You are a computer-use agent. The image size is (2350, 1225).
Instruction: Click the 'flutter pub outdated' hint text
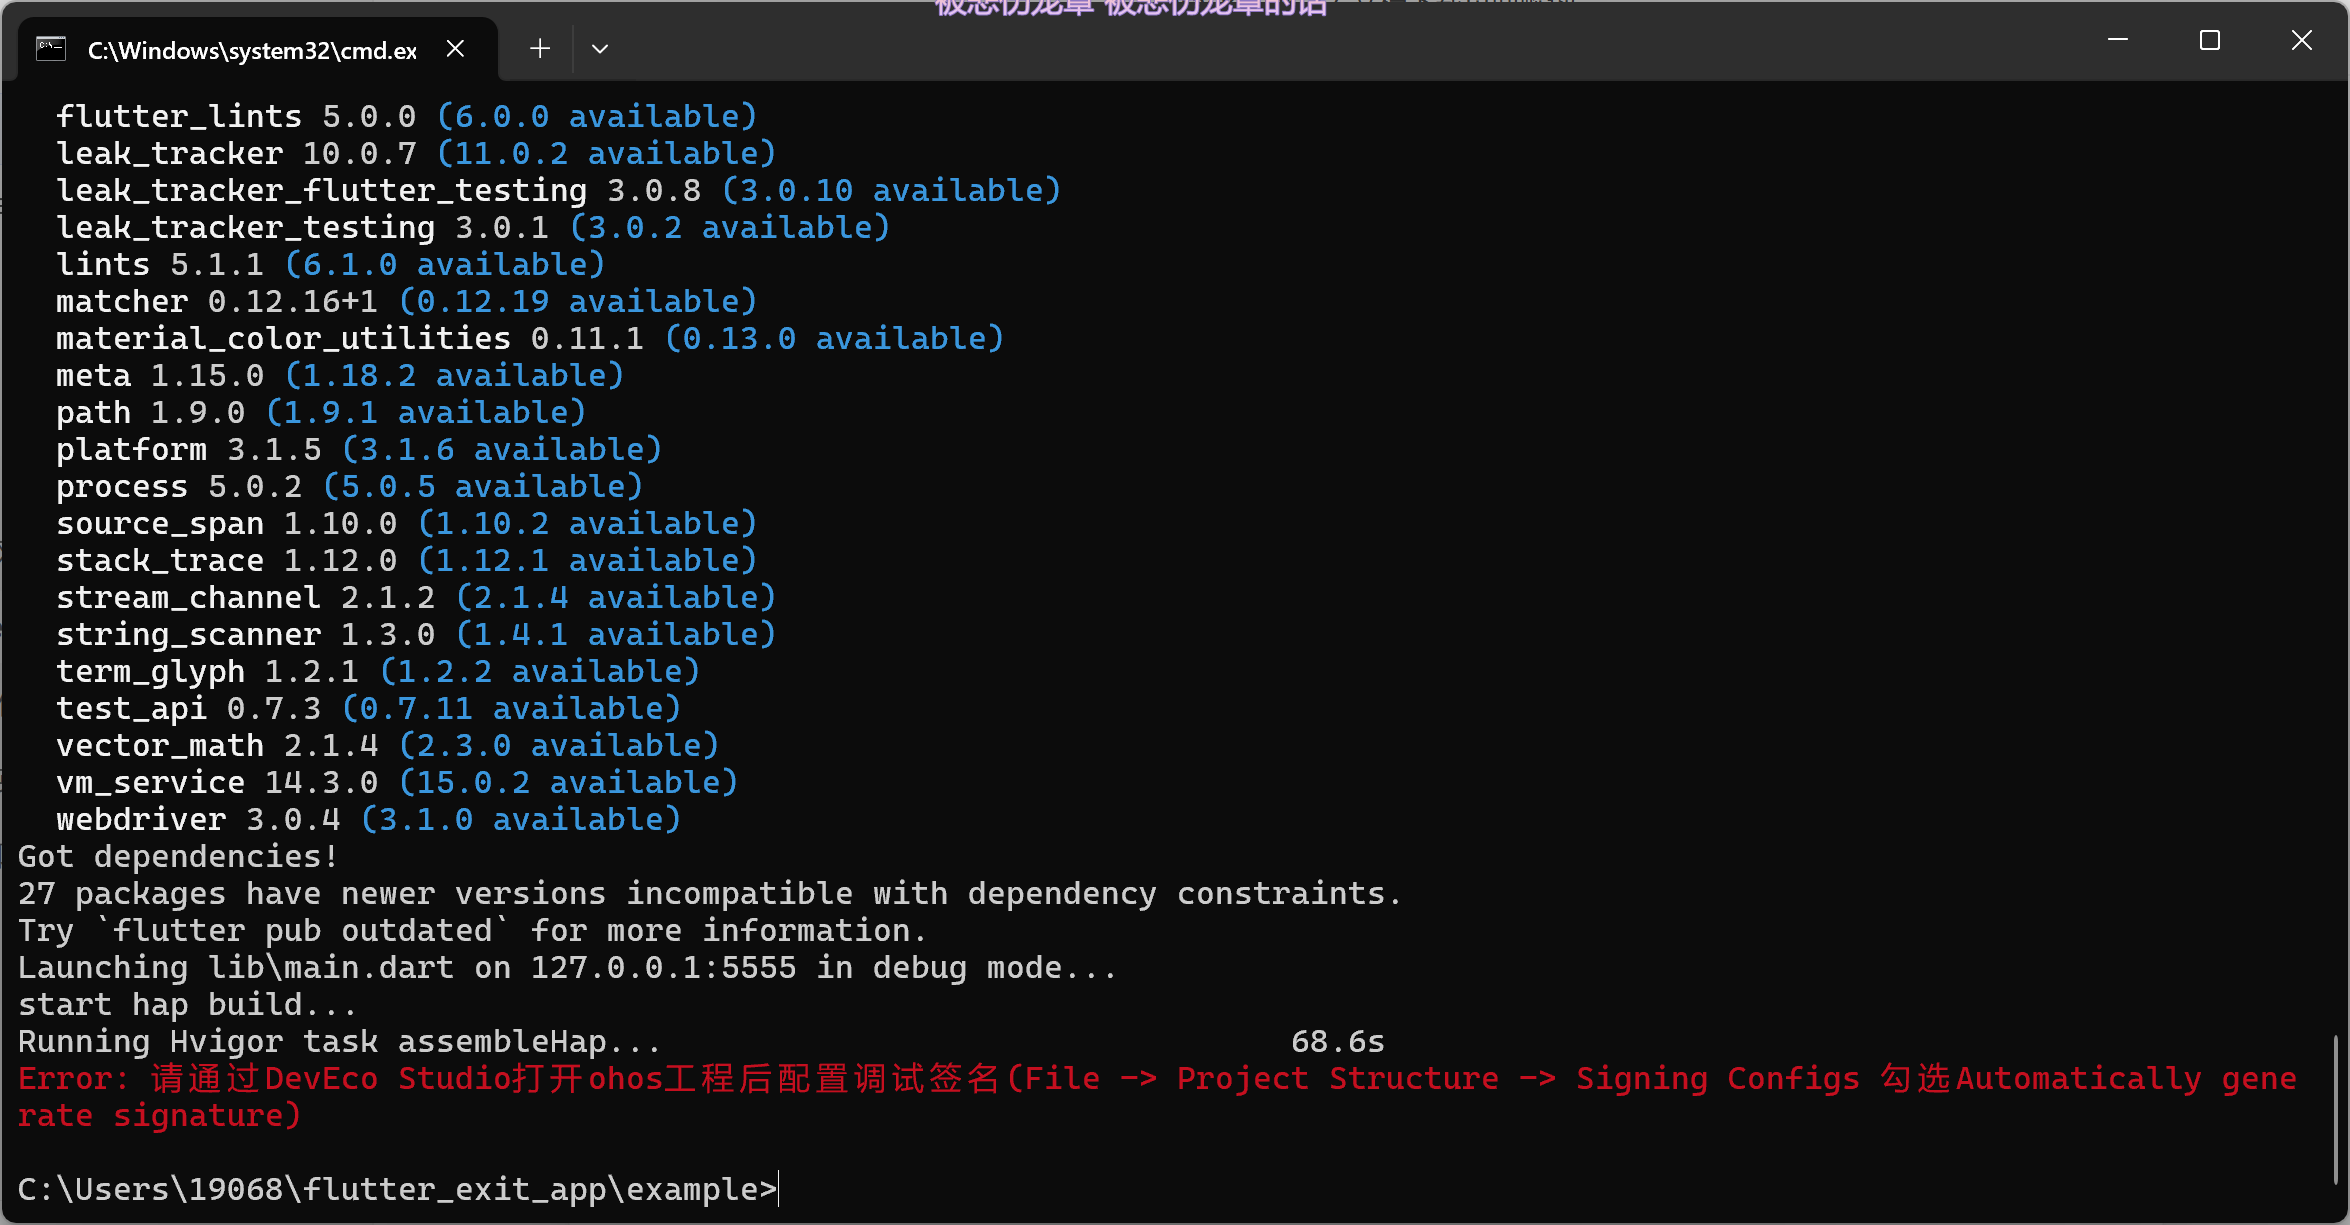coord(303,930)
